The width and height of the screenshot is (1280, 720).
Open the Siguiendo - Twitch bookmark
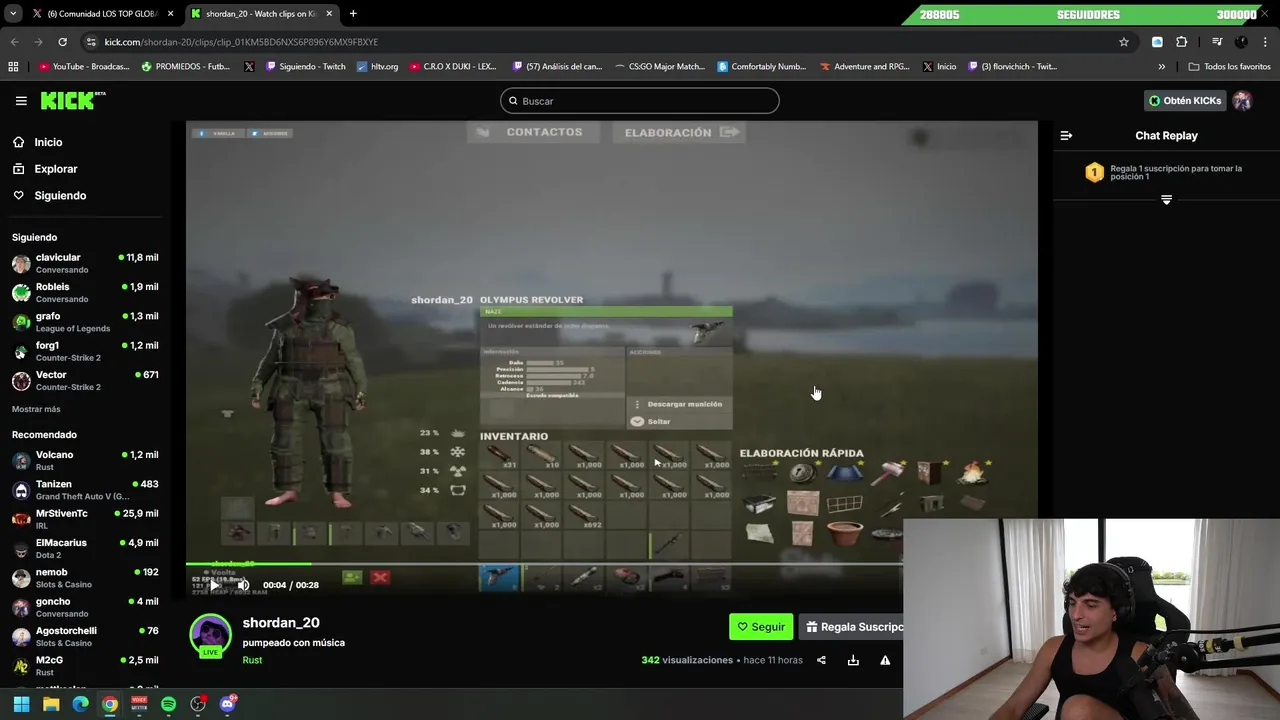coord(305,66)
